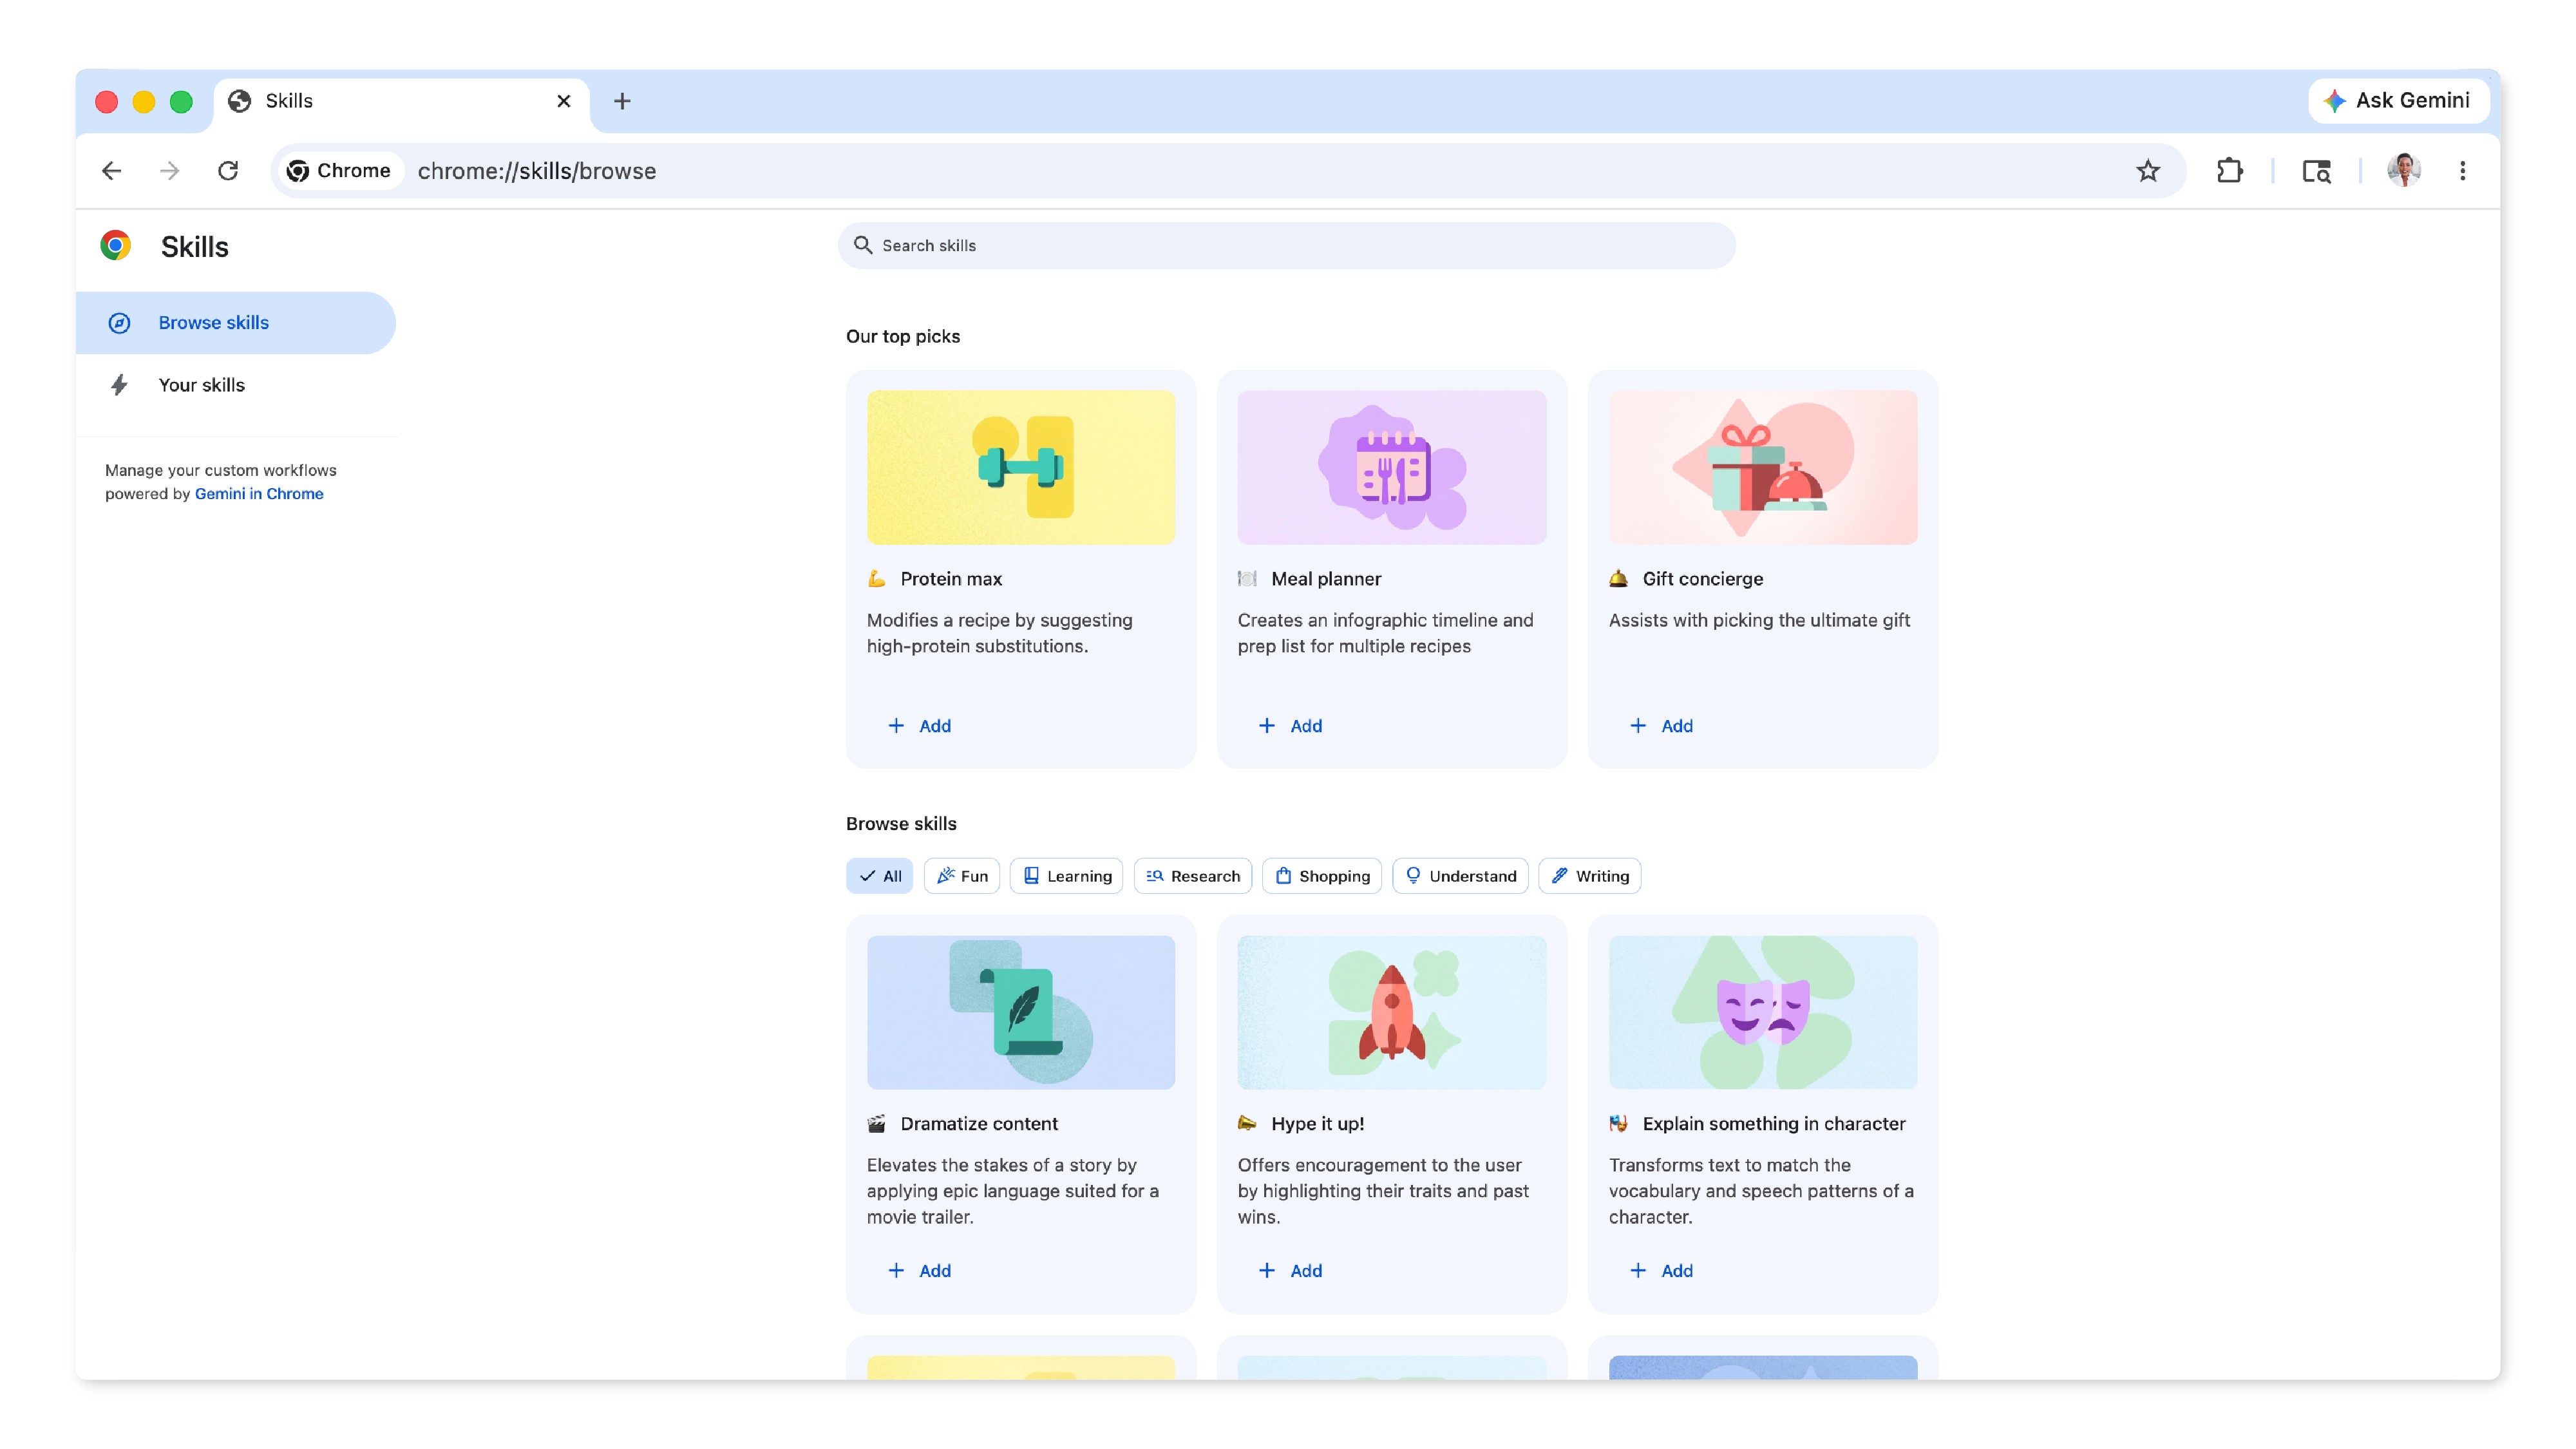Image resolution: width=2576 pixels, height=1449 pixels.
Task: Click the Chrome logo beside the Skills heading
Action: (x=116, y=245)
